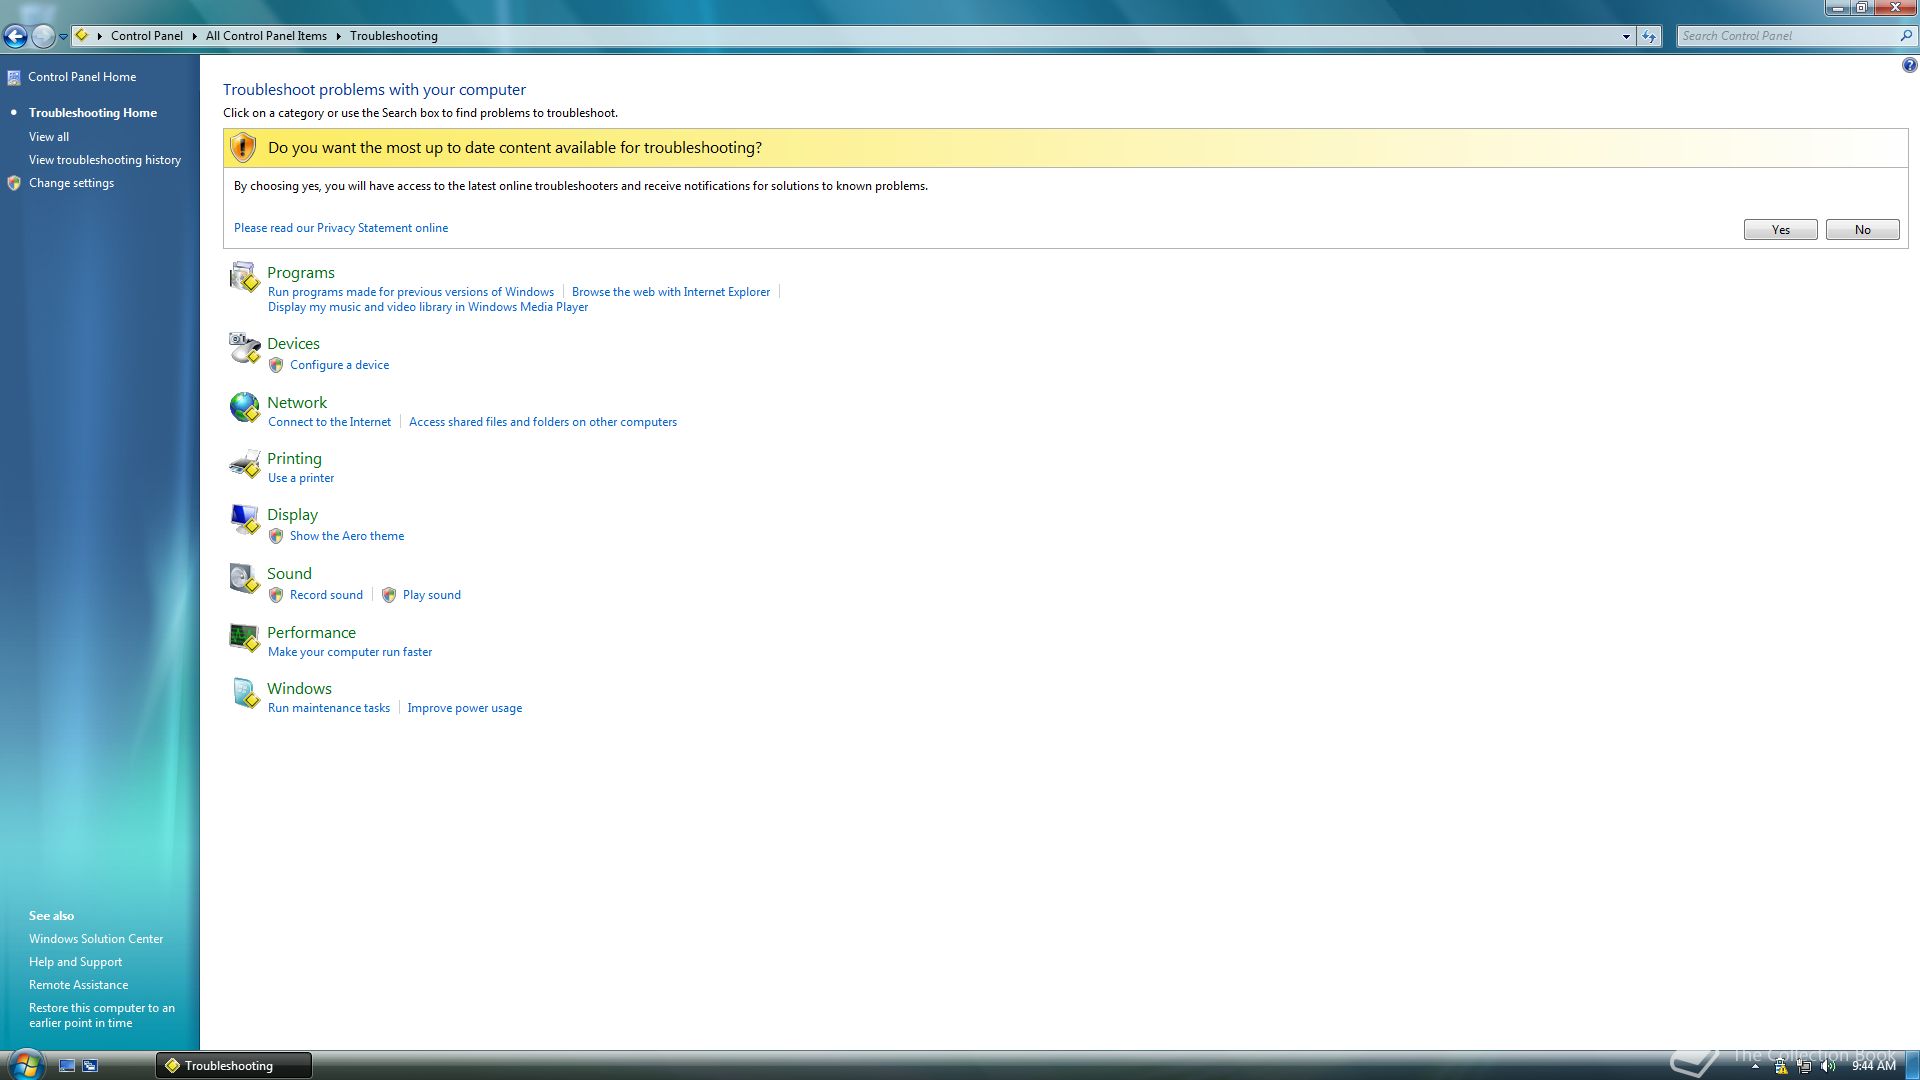Click the Network globe icon
Image resolution: width=1920 pixels, height=1080 pixels.
(x=244, y=407)
